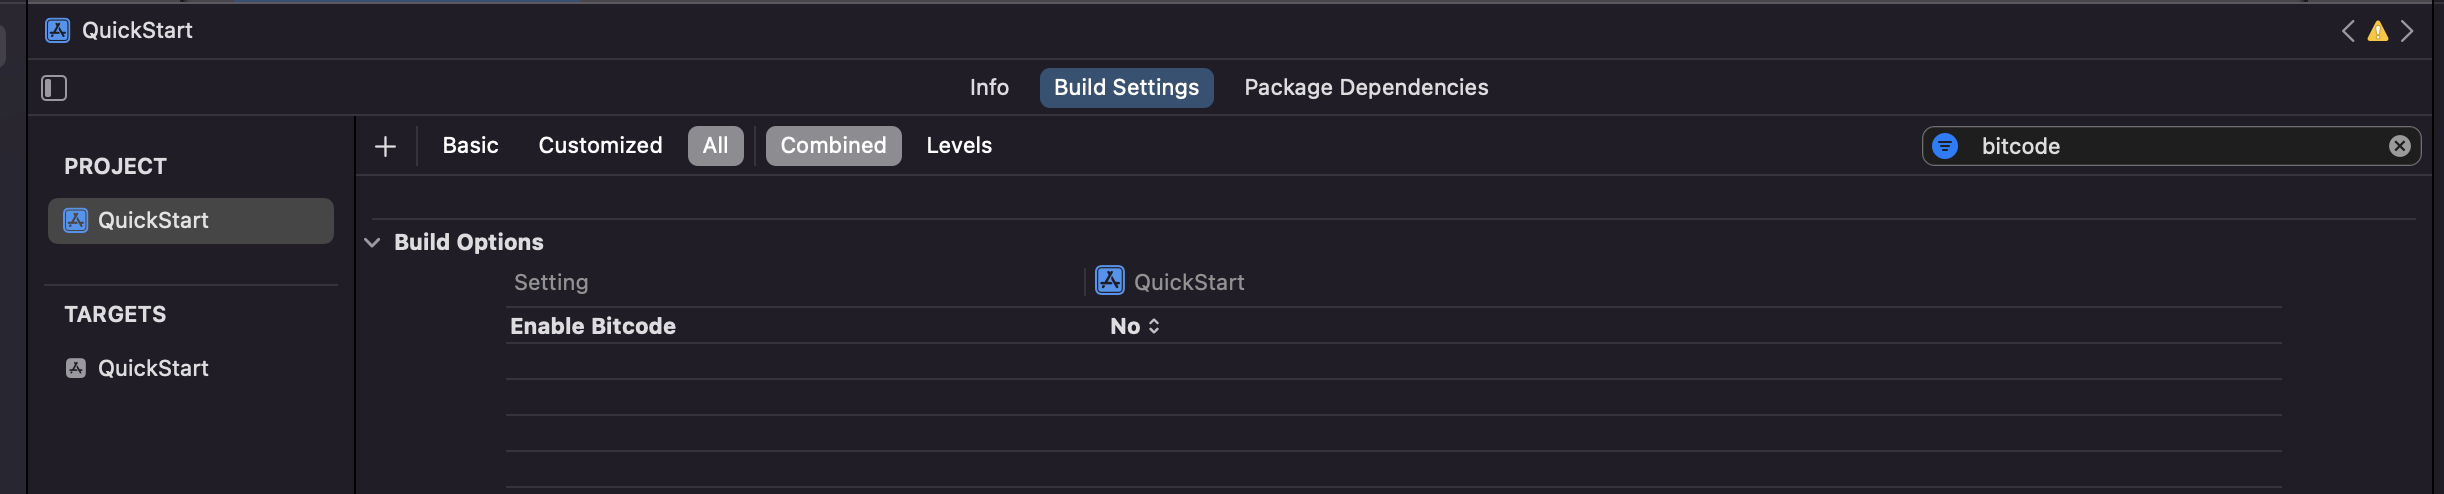Go to next issue with right chevron
Image resolution: width=2444 pixels, height=494 pixels.
tap(2407, 31)
